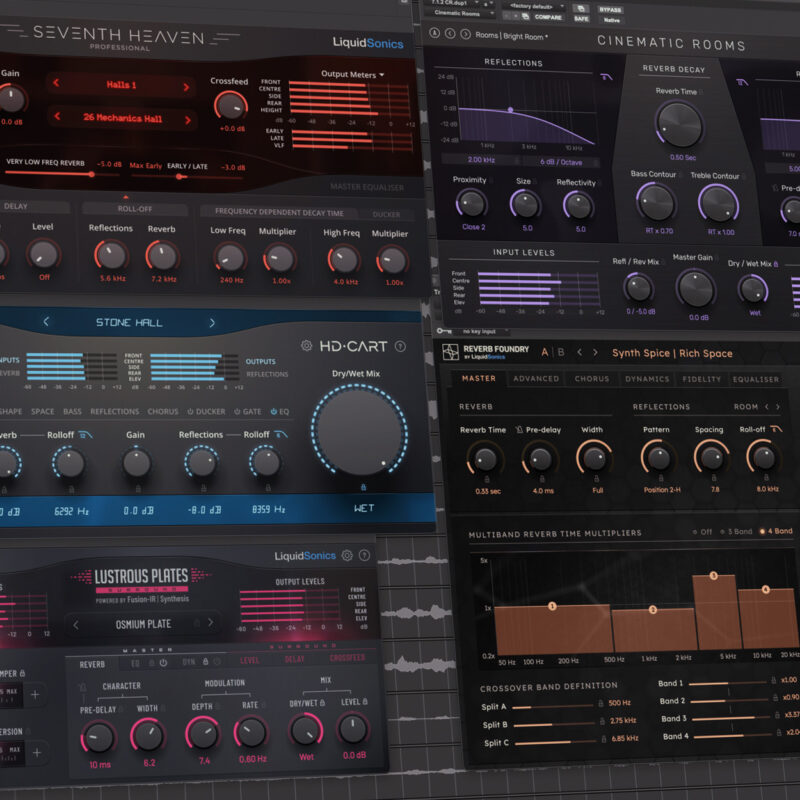Screen dimensions: 800x800
Task: Click REFLECTIONS meter label in HD Cart
Action: pos(267,374)
